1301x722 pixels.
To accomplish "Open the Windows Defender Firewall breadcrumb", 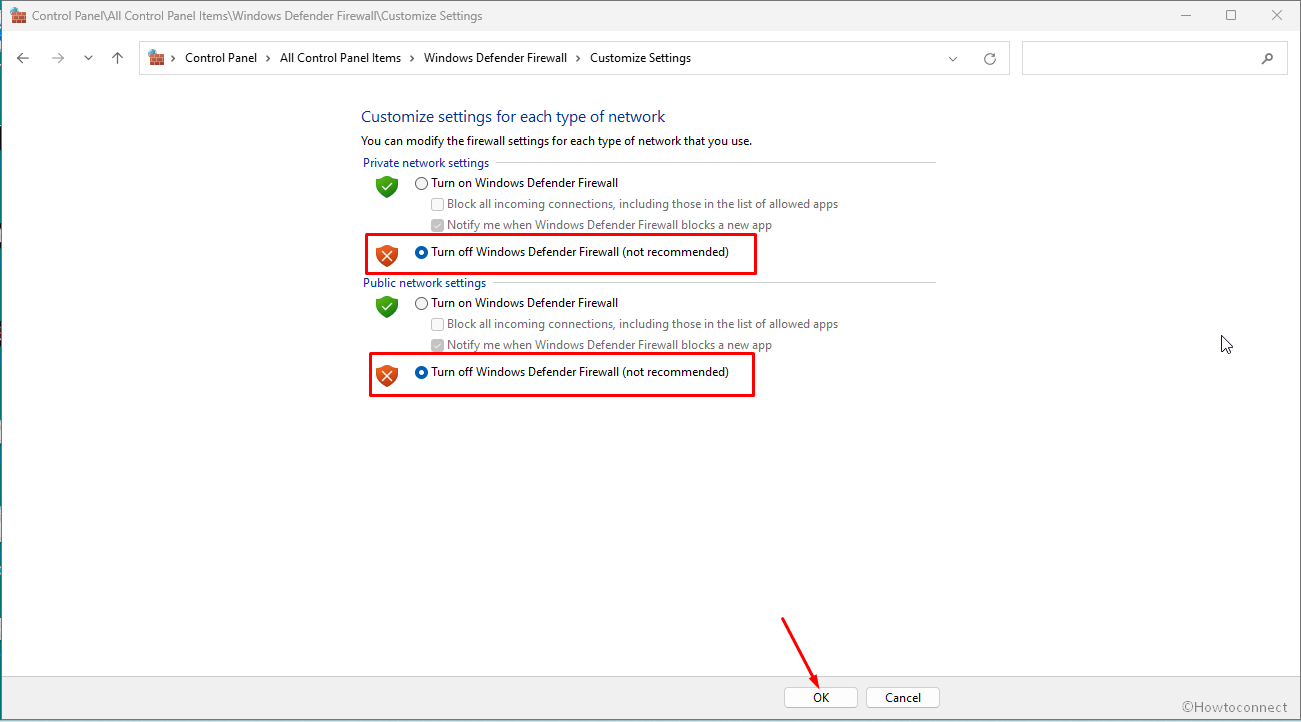I will coord(495,58).
